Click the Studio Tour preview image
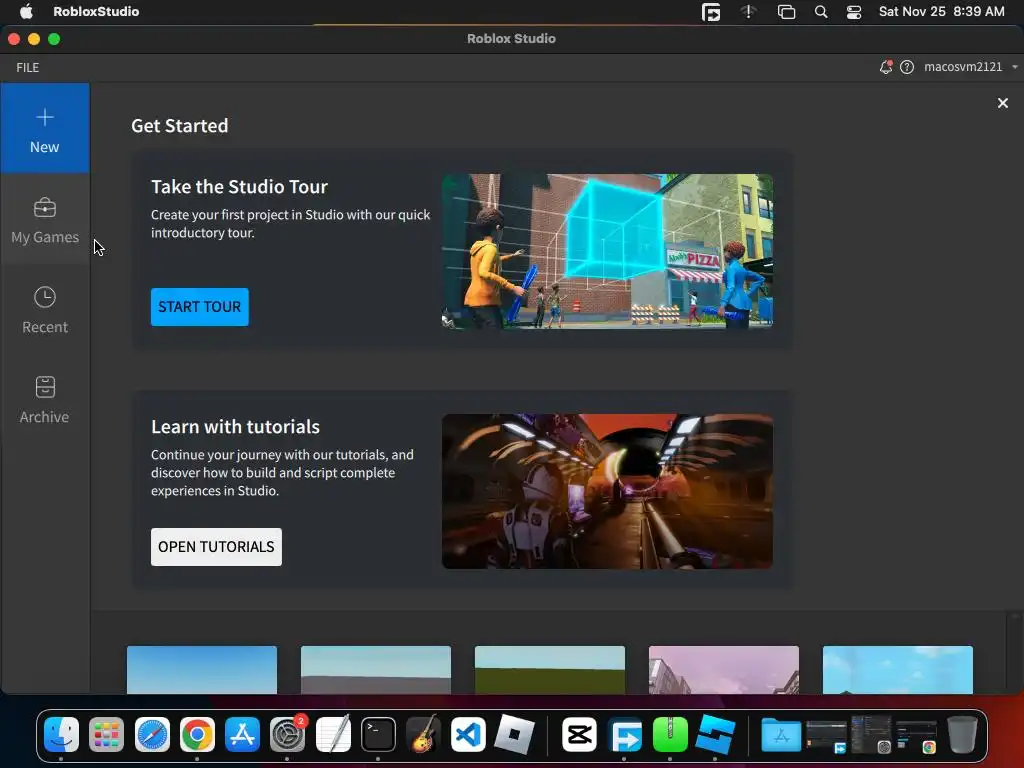 pos(607,251)
